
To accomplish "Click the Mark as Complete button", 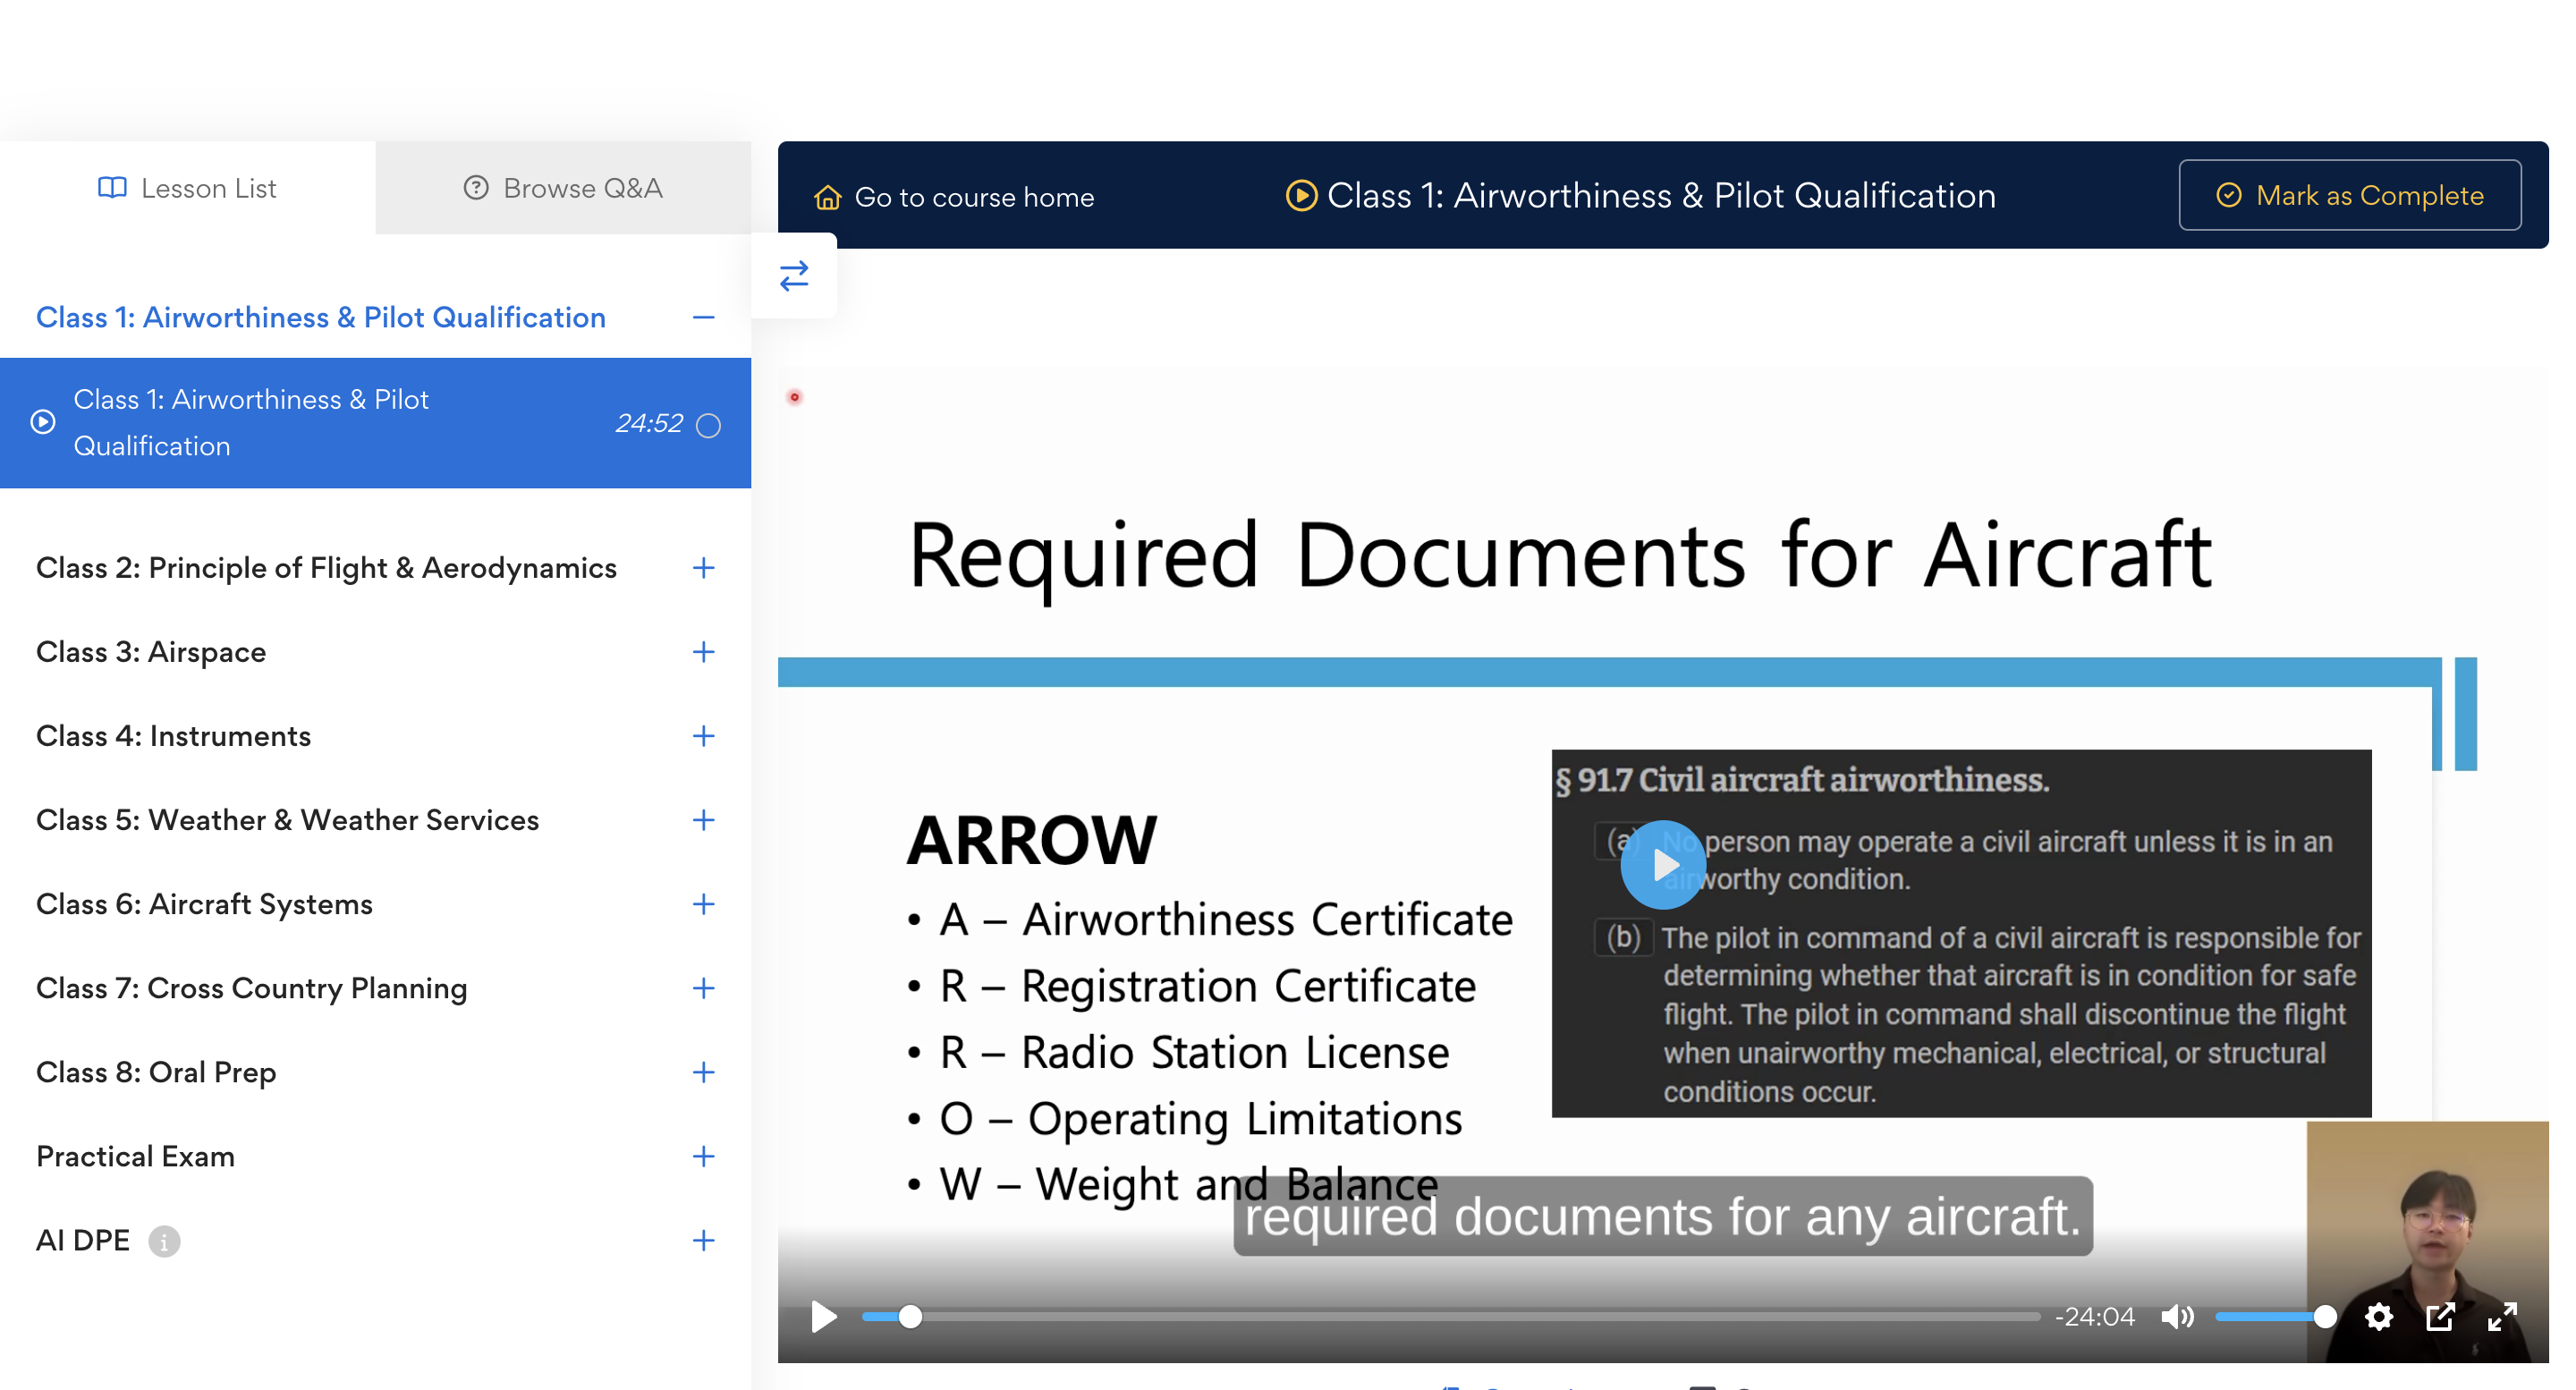I will (x=2349, y=195).
